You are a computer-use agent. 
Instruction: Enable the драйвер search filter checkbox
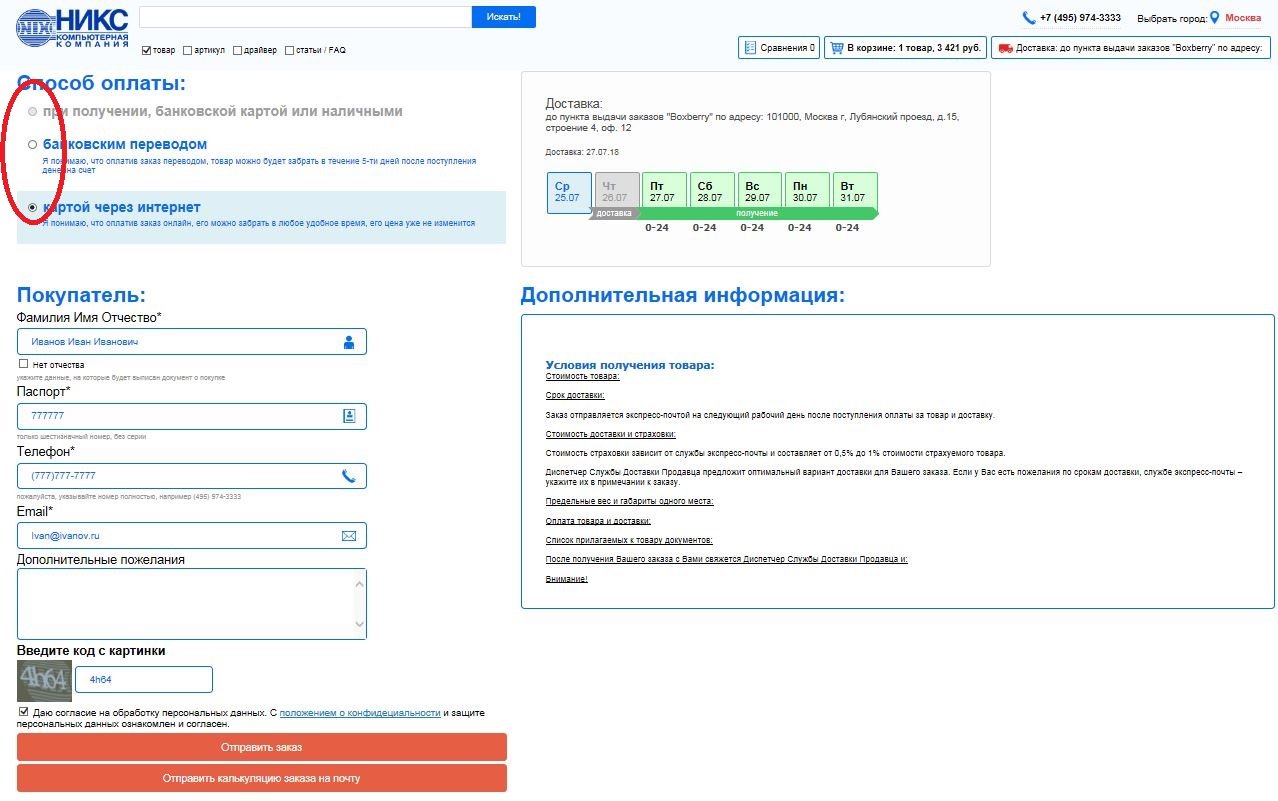(x=237, y=50)
